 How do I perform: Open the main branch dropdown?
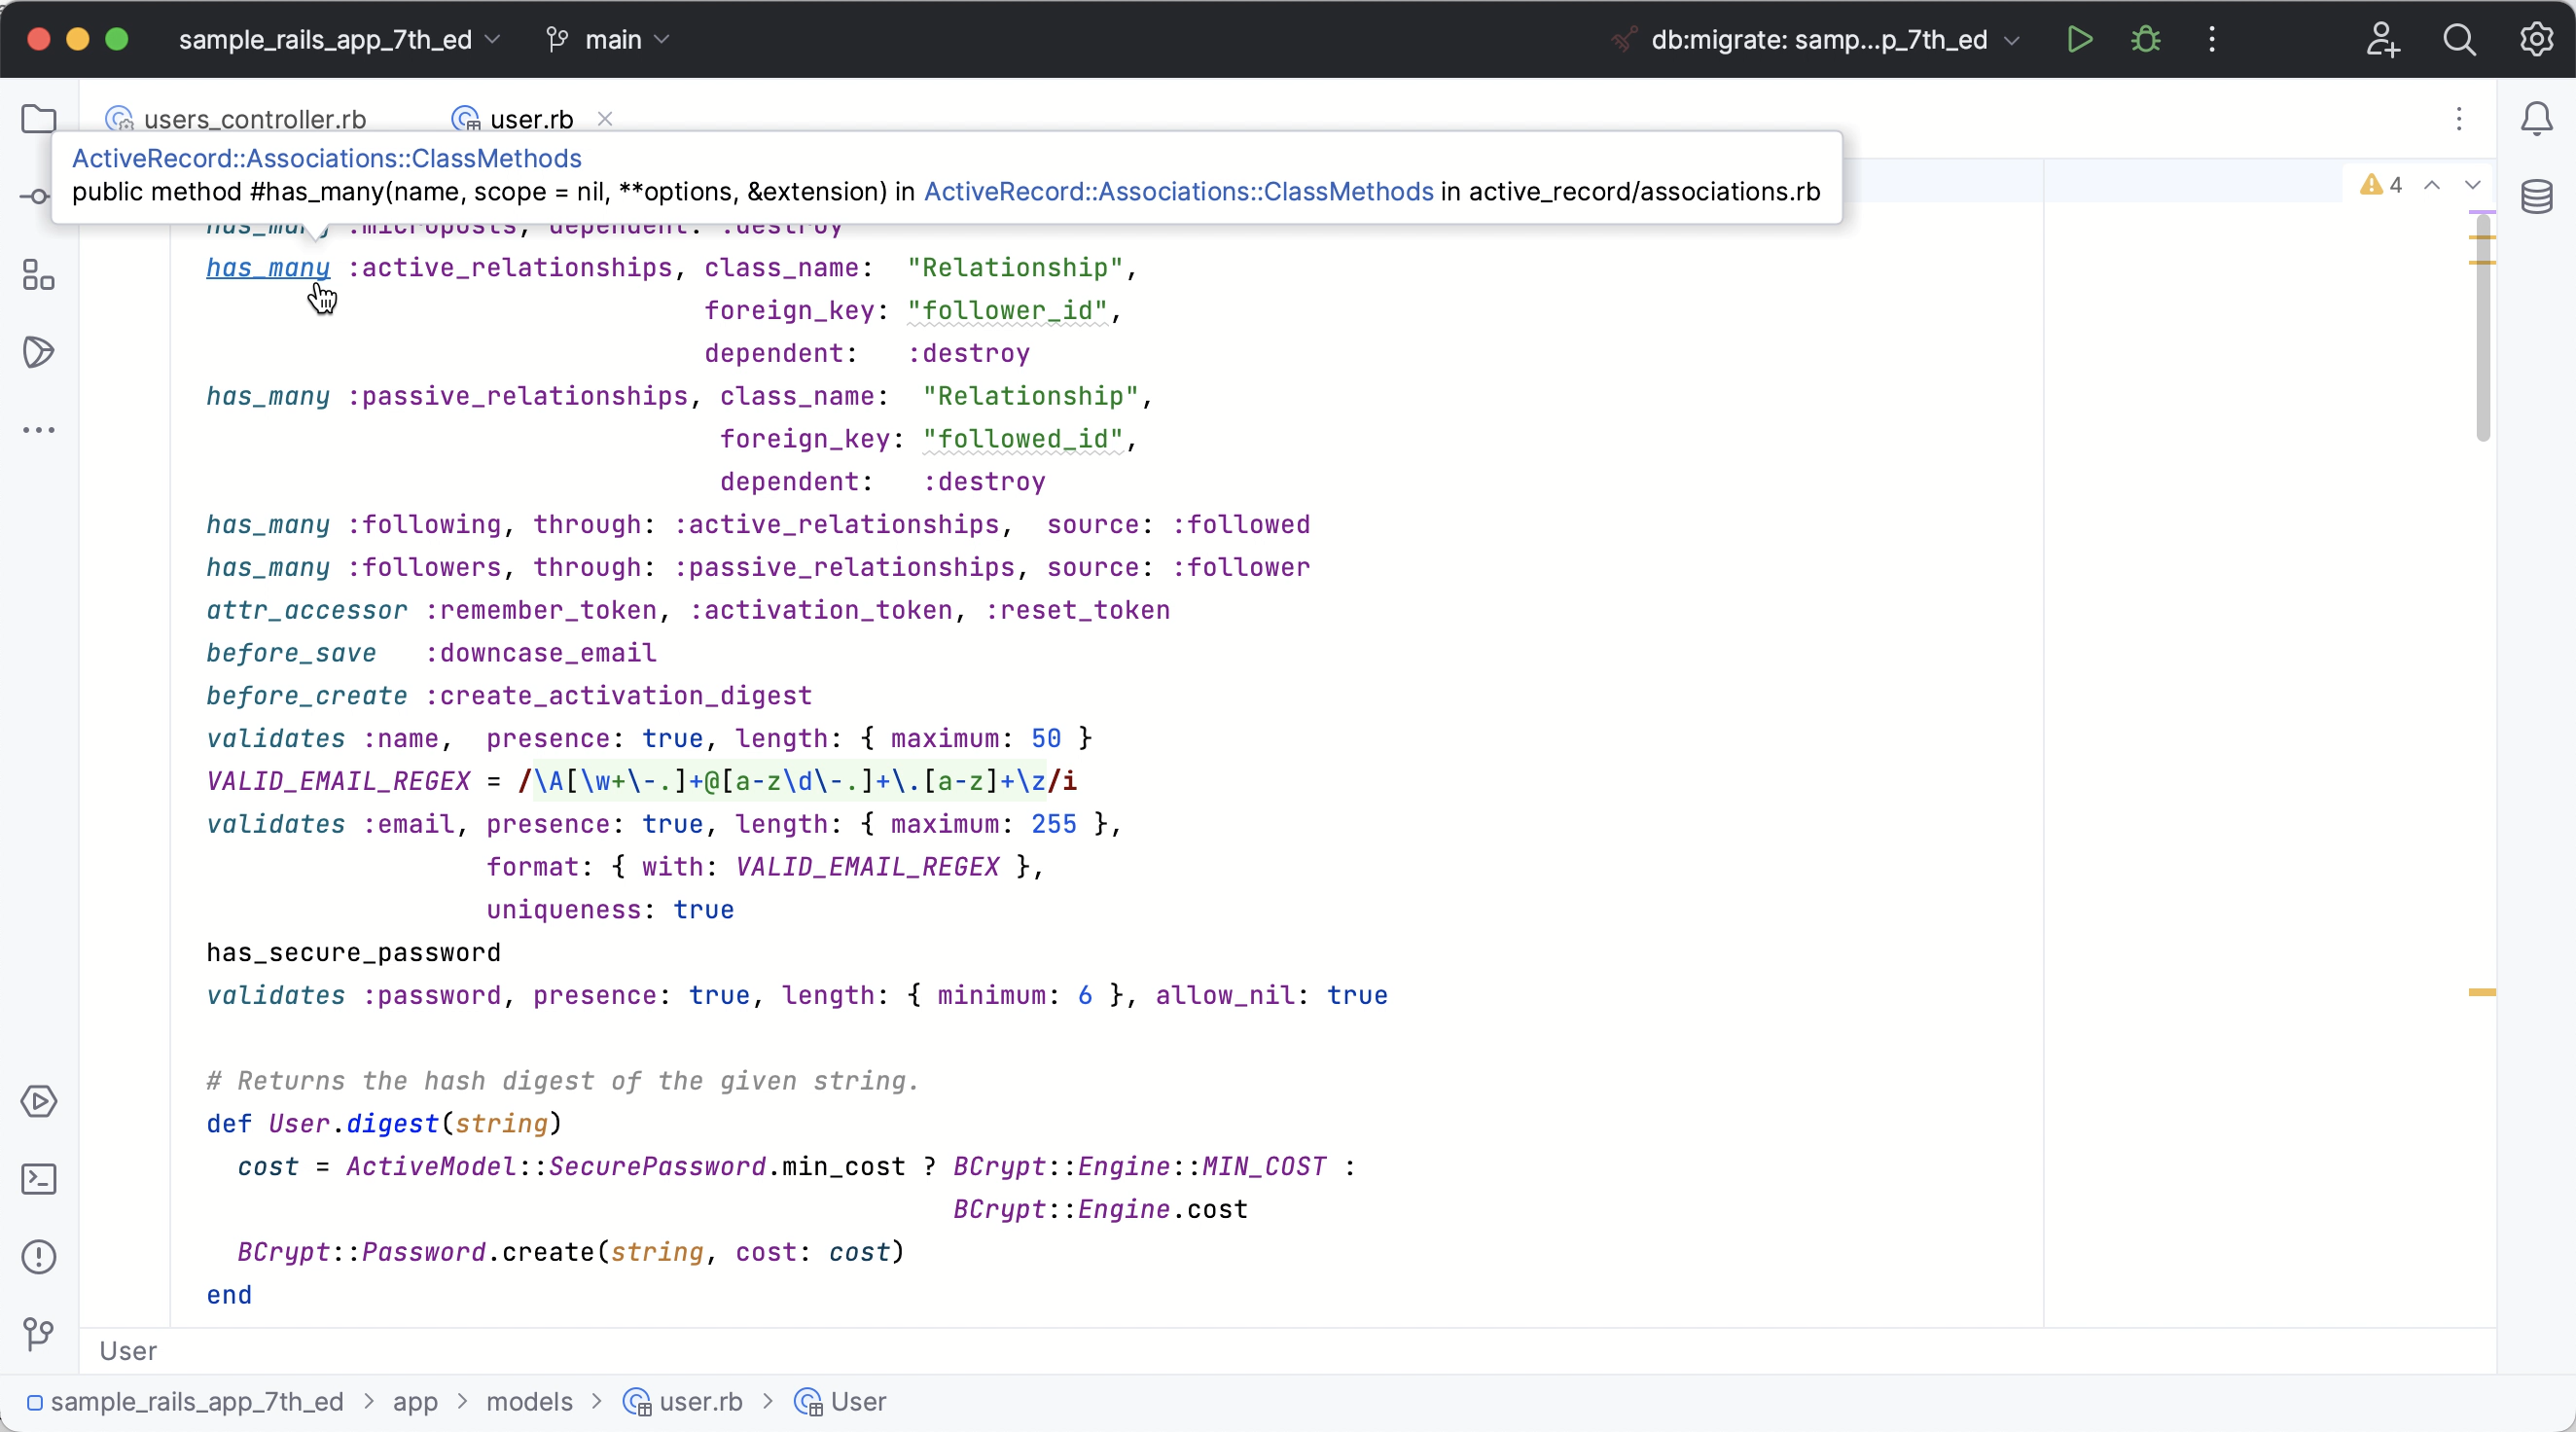(x=610, y=40)
